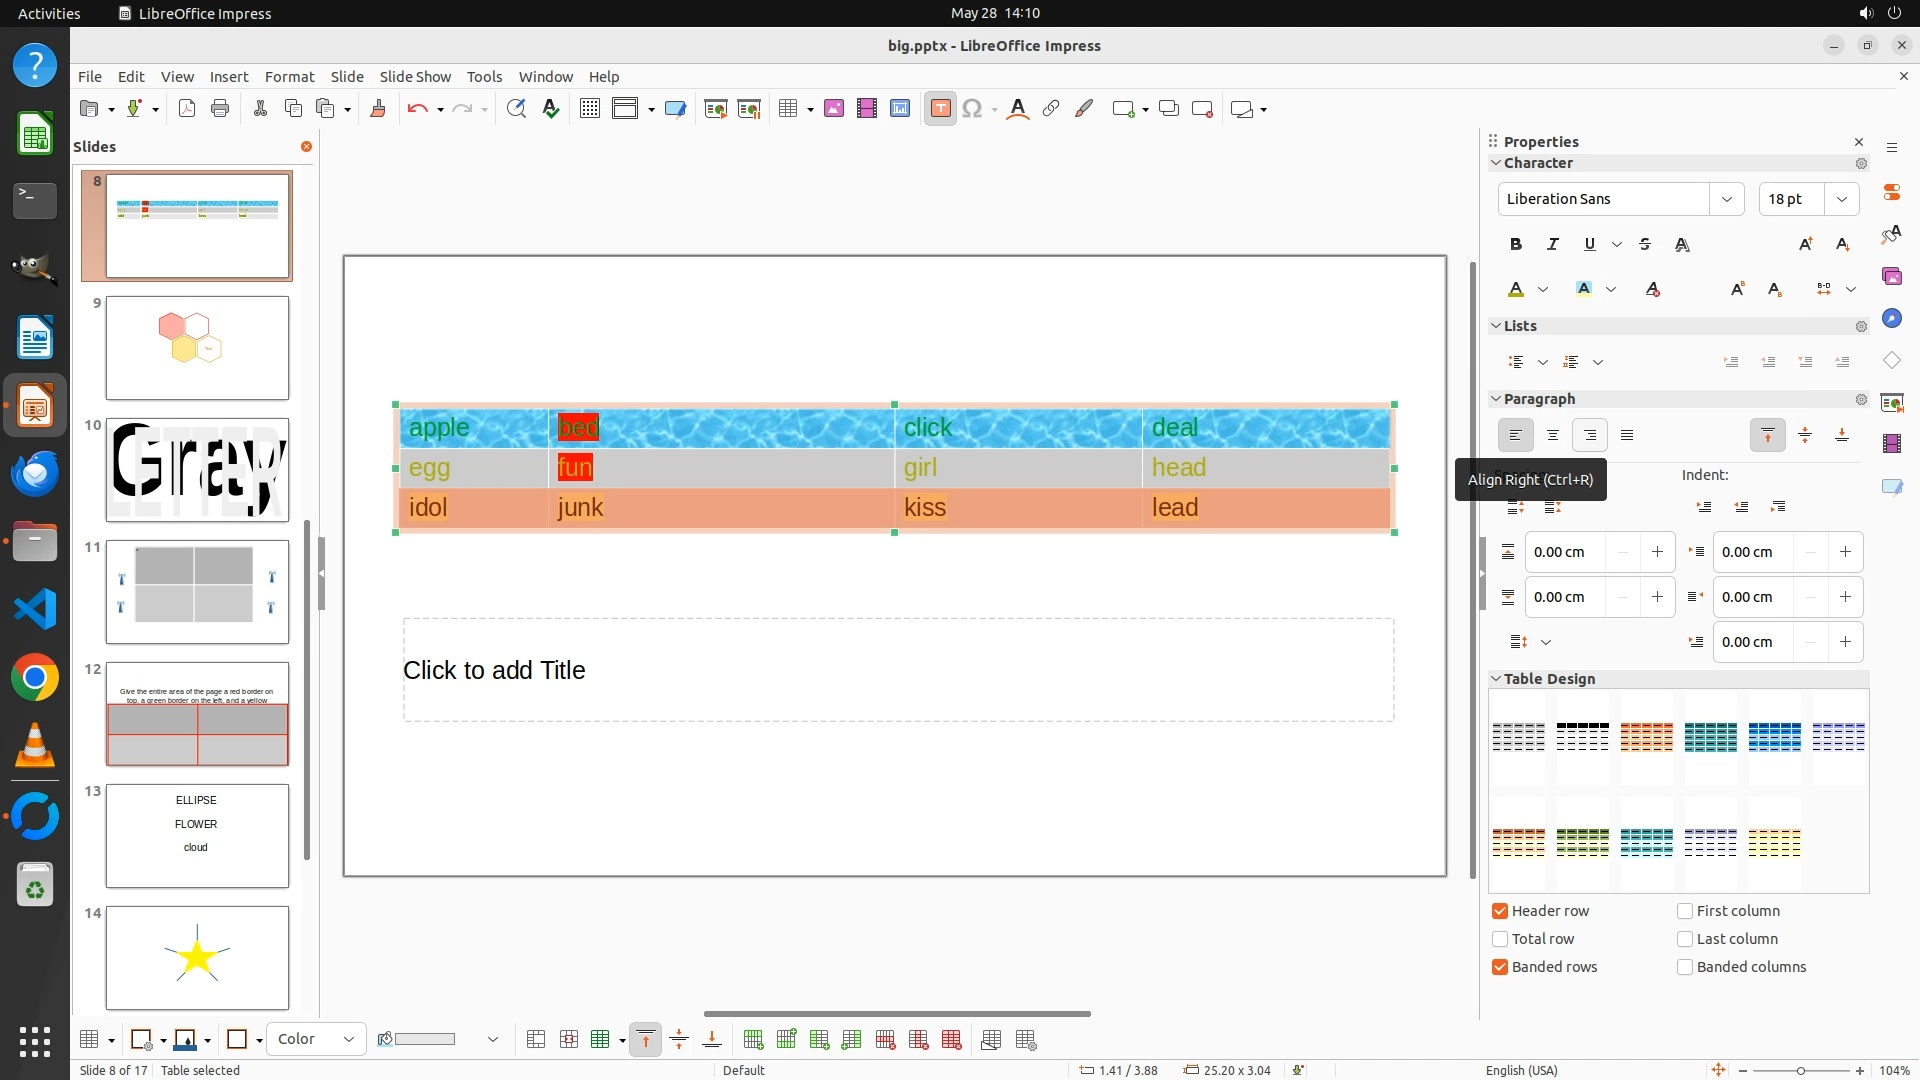Open the font name dropdown
This screenshot has height=1080, width=1920.
(1726, 199)
